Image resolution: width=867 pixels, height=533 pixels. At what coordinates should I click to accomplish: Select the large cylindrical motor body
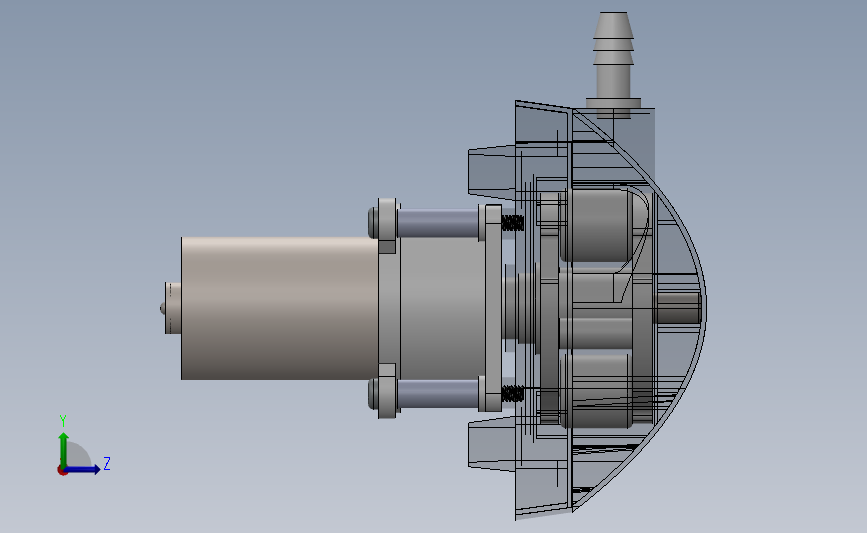tap(280, 308)
